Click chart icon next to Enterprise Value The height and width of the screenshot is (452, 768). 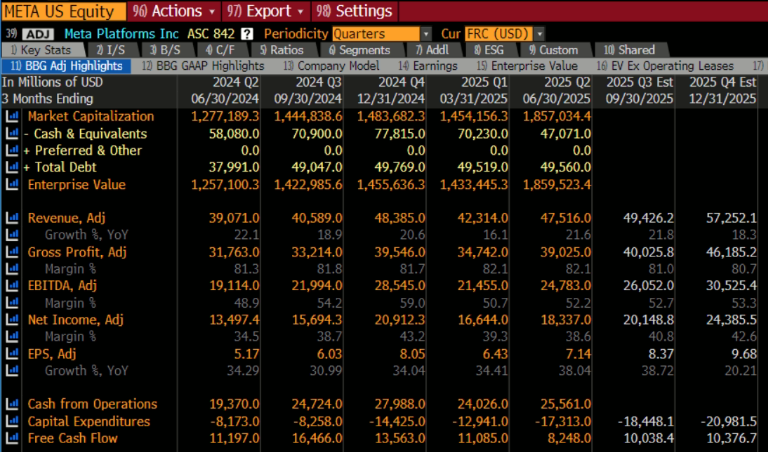tap(12, 184)
